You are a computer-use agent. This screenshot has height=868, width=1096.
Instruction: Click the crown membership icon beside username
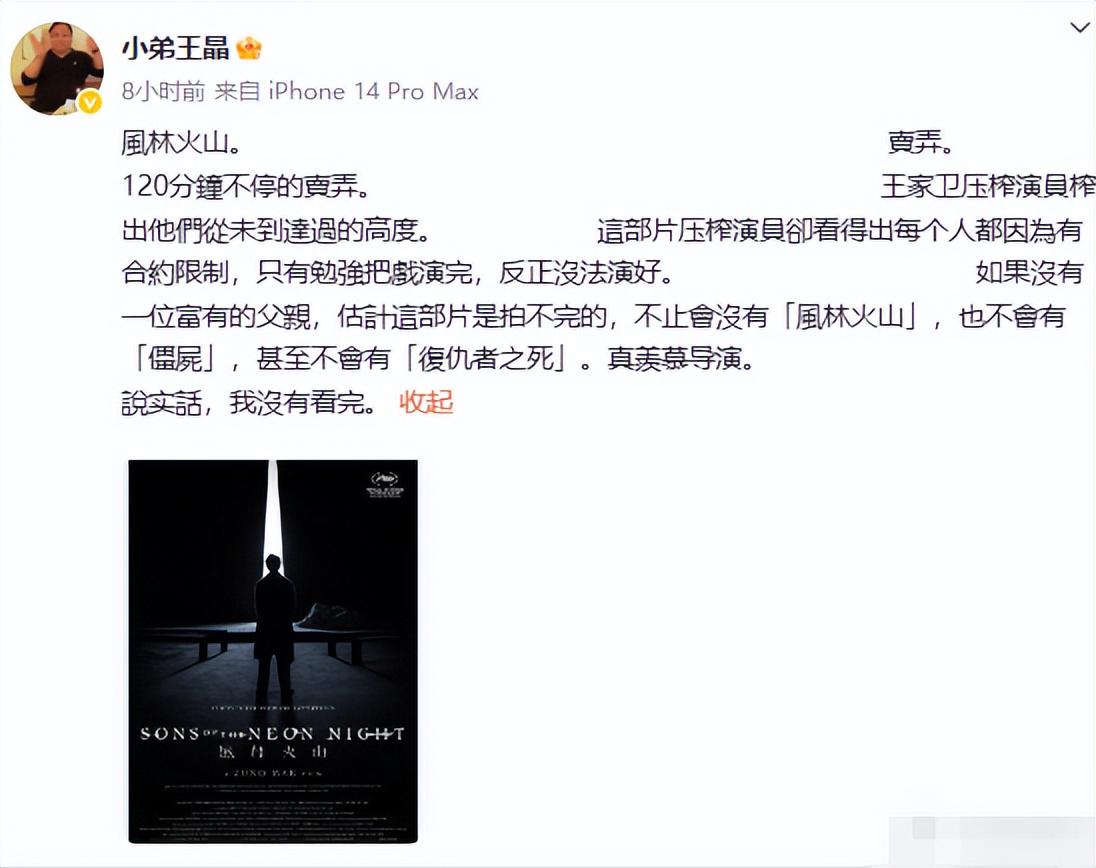249,48
